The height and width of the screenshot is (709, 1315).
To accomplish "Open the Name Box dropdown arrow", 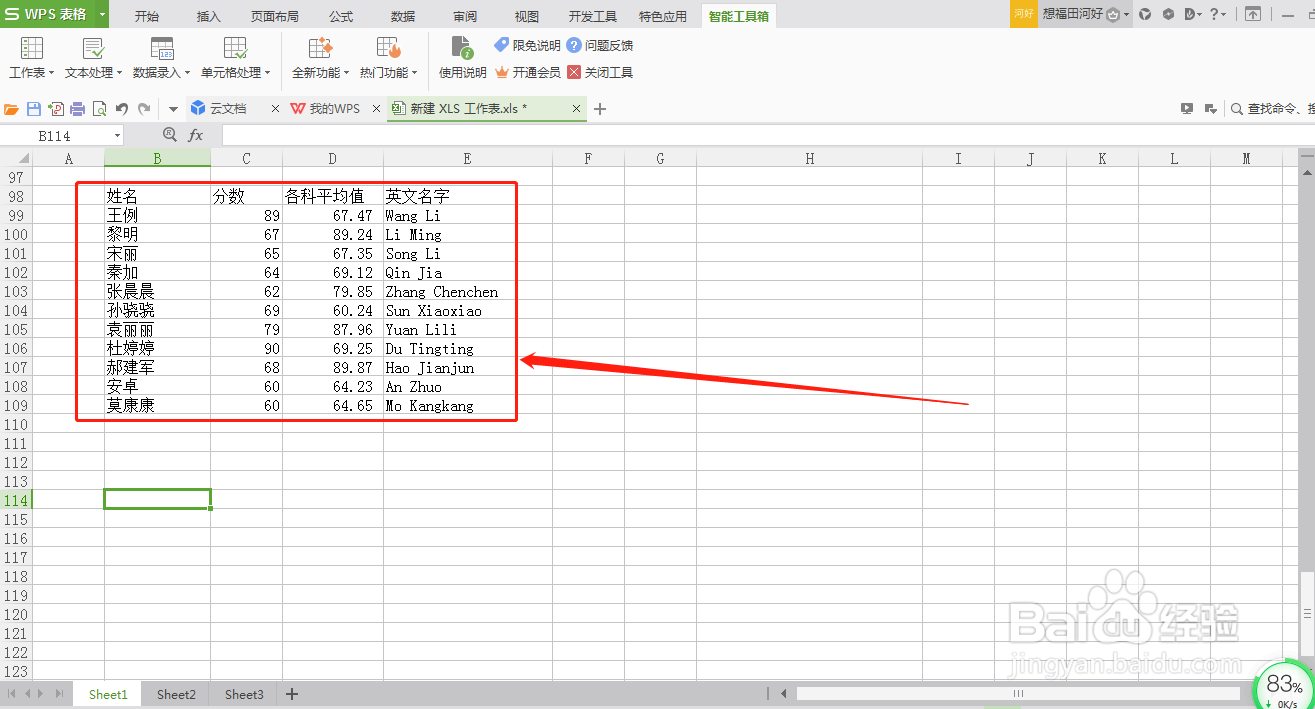I will pos(118,135).
